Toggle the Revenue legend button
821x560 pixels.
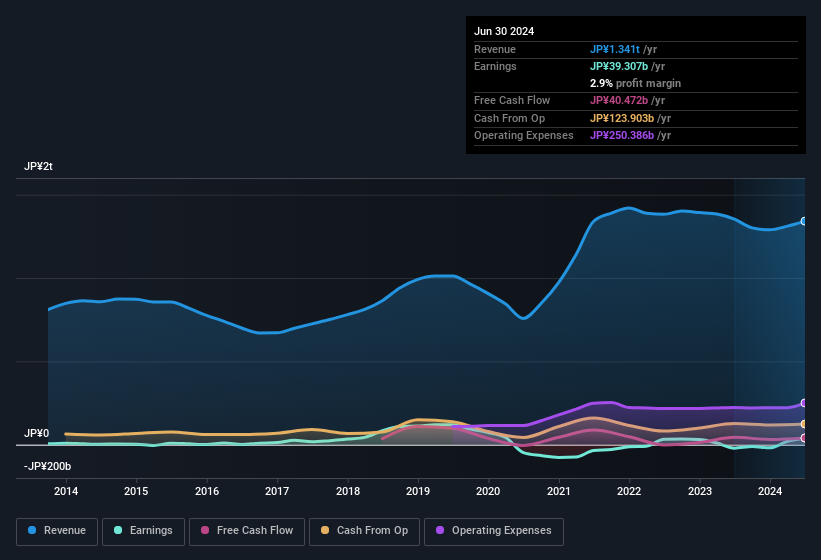(57, 531)
